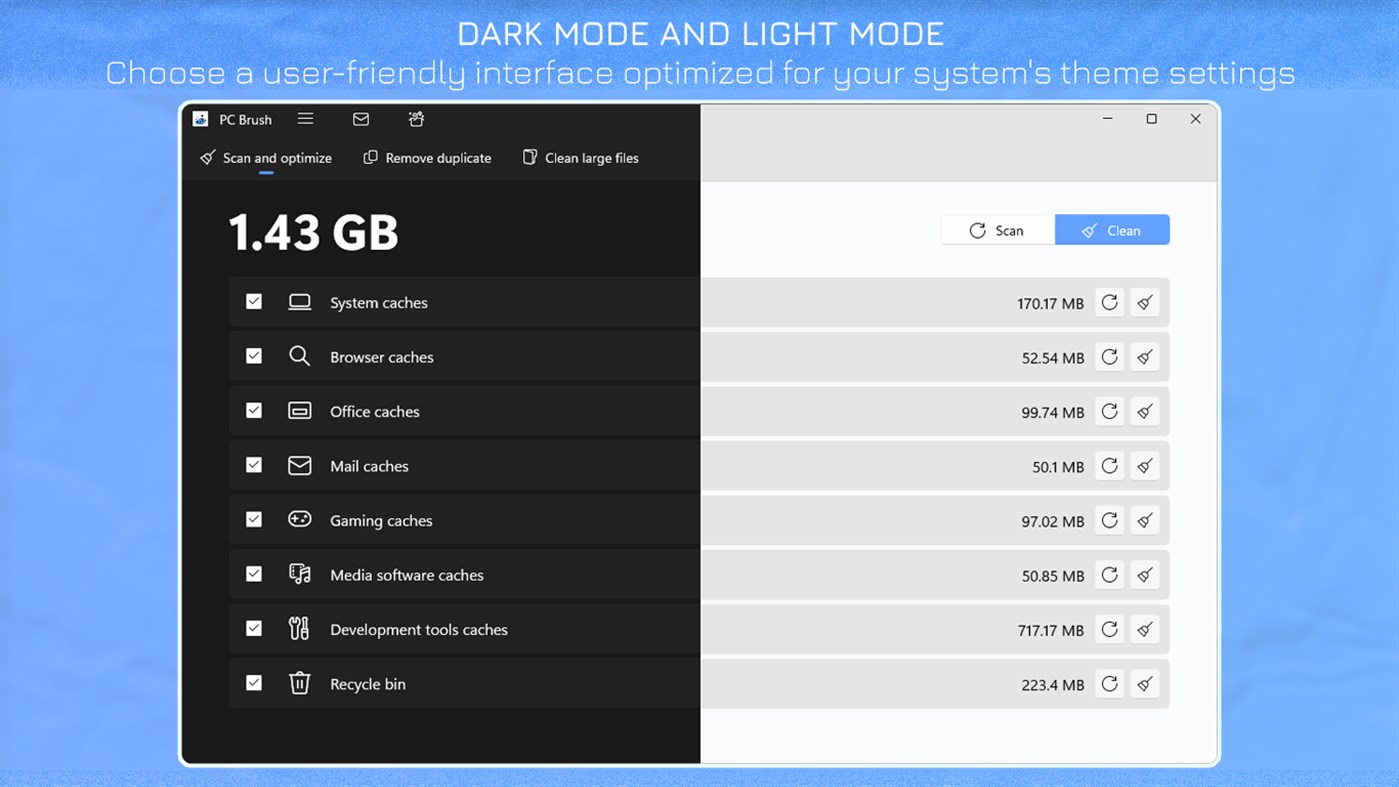Switch to the Remove duplicate tab
Screen dimensions: 1399x787
(427, 158)
